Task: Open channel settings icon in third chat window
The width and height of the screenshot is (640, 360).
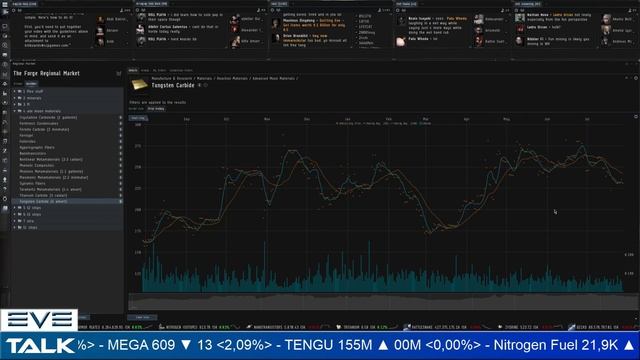Action: (273, 10)
